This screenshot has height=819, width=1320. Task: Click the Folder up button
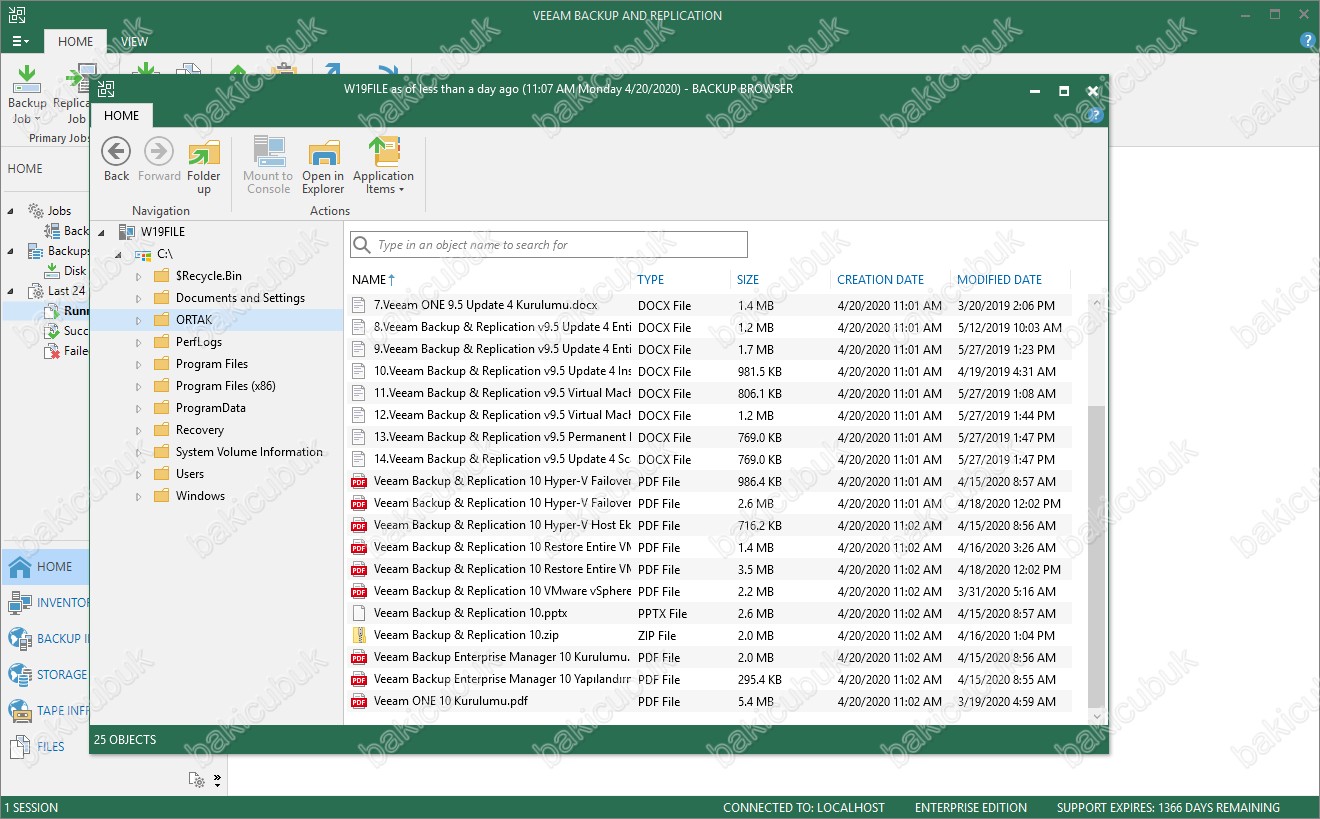pos(204,166)
